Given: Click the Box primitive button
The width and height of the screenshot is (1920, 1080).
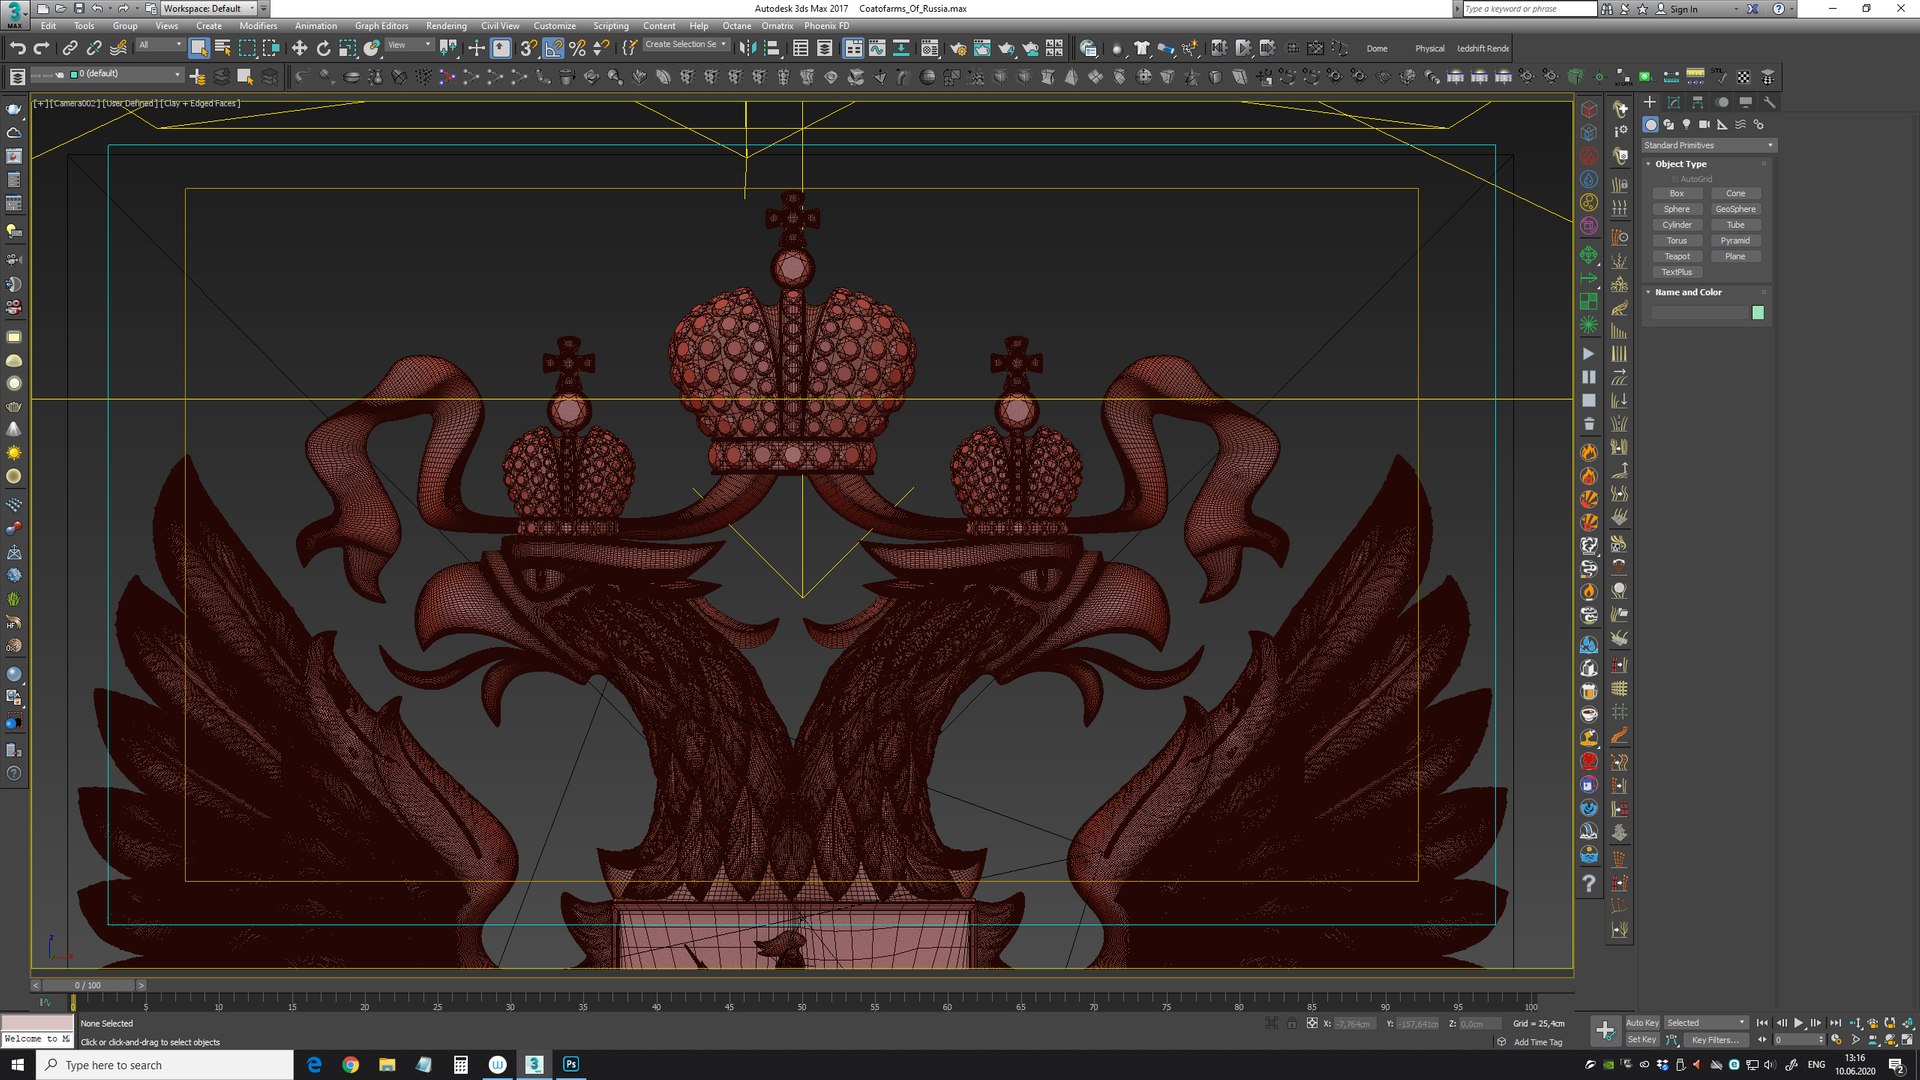Looking at the screenshot, I should pos(1677,194).
